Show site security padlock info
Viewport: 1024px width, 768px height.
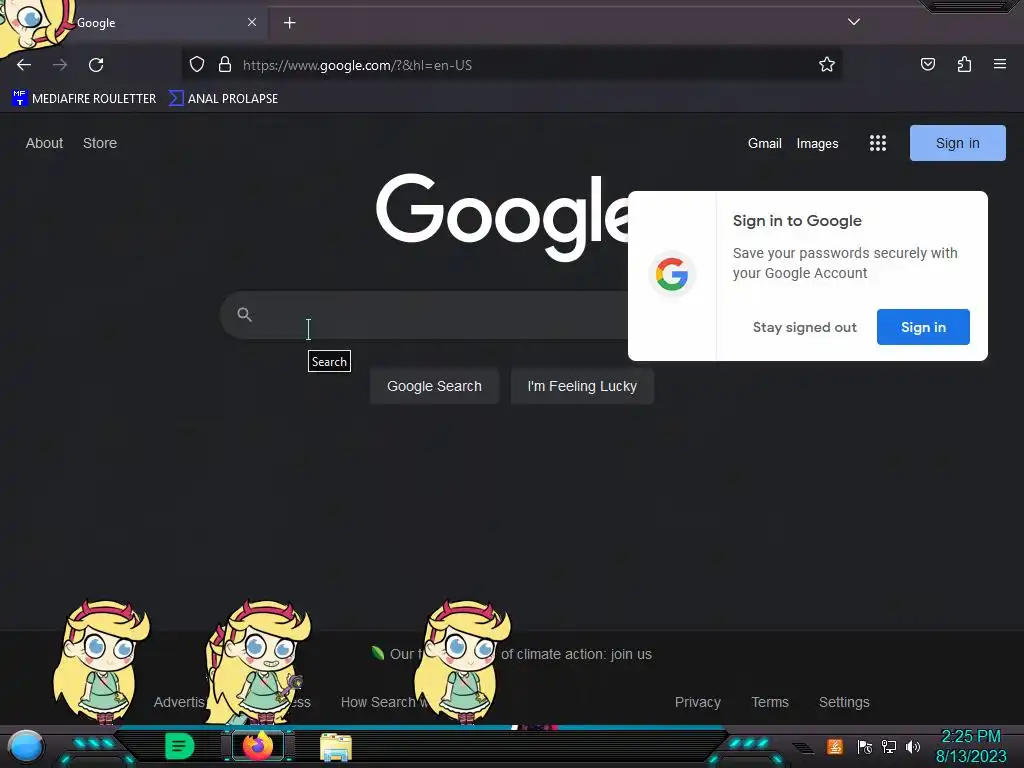coord(225,65)
